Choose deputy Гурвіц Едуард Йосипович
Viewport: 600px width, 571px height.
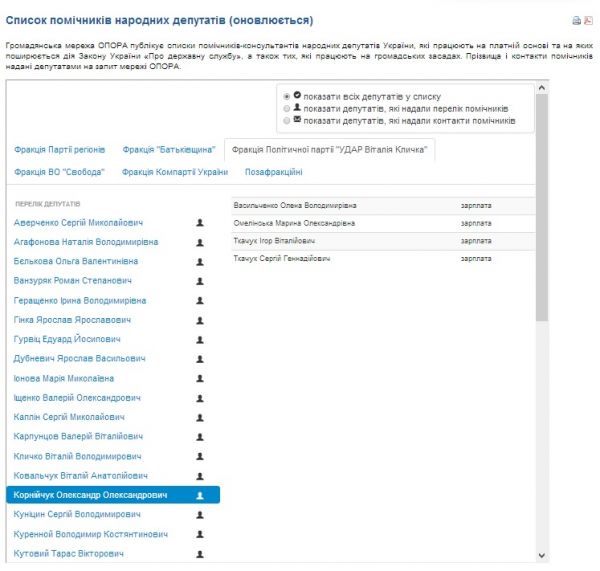[x=67, y=339]
